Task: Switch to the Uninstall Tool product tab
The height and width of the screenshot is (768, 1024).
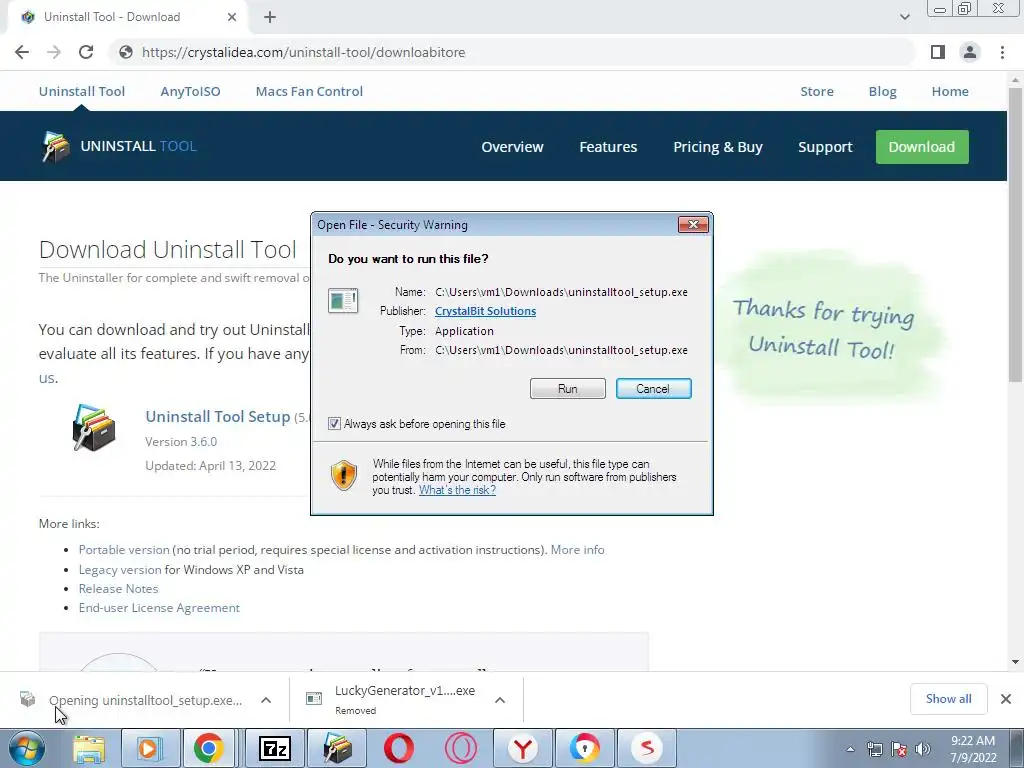Action: click(x=82, y=91)
